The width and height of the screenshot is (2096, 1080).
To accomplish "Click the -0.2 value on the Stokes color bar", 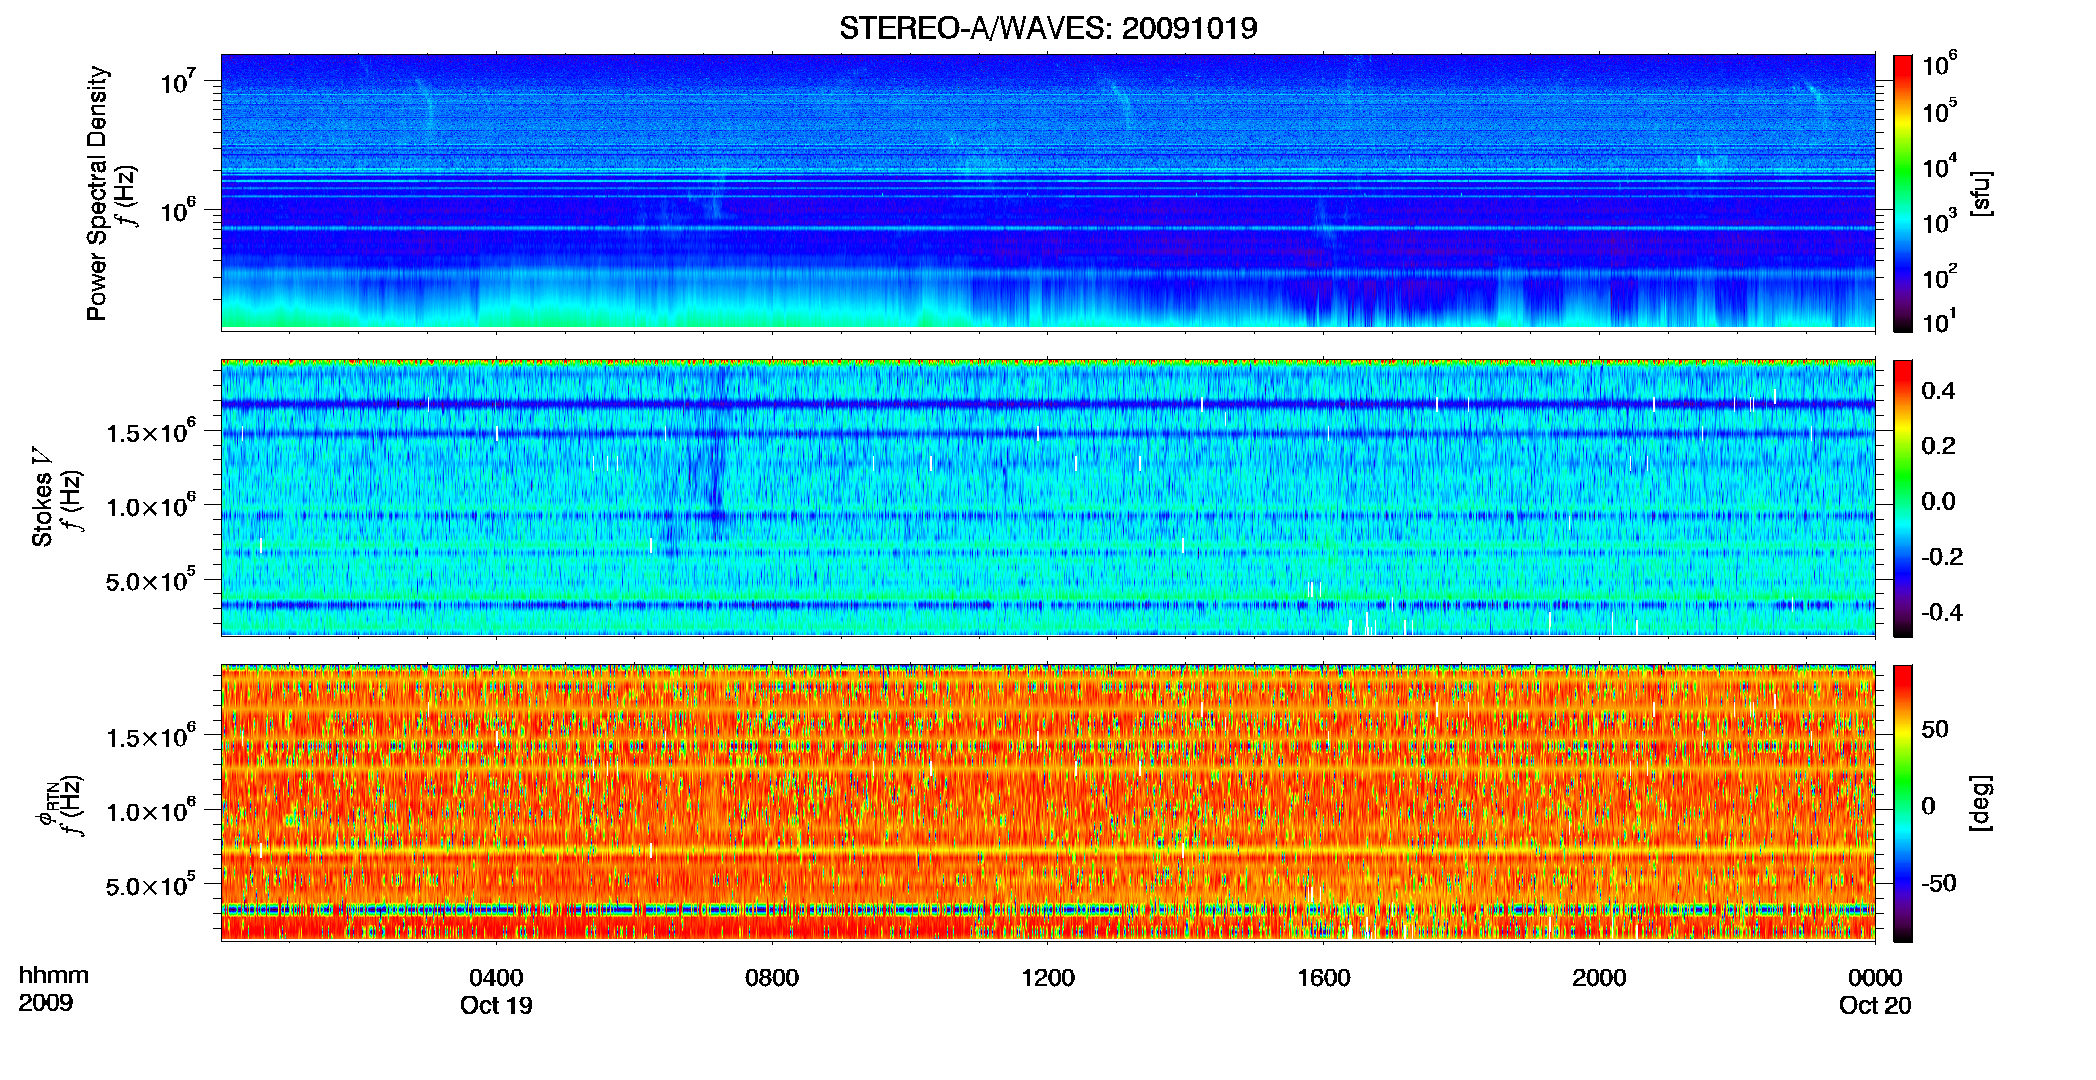I will [x=1942, y=556].
